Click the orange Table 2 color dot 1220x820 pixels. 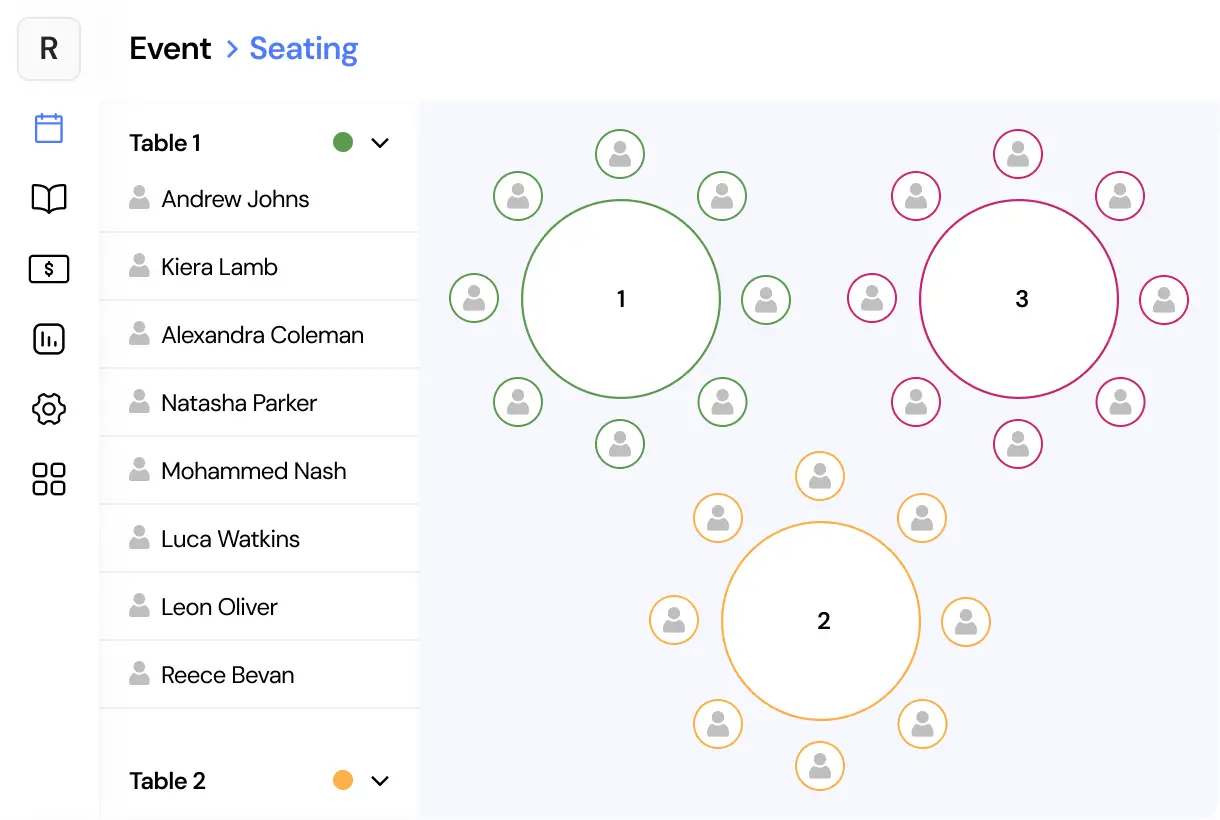343,781
